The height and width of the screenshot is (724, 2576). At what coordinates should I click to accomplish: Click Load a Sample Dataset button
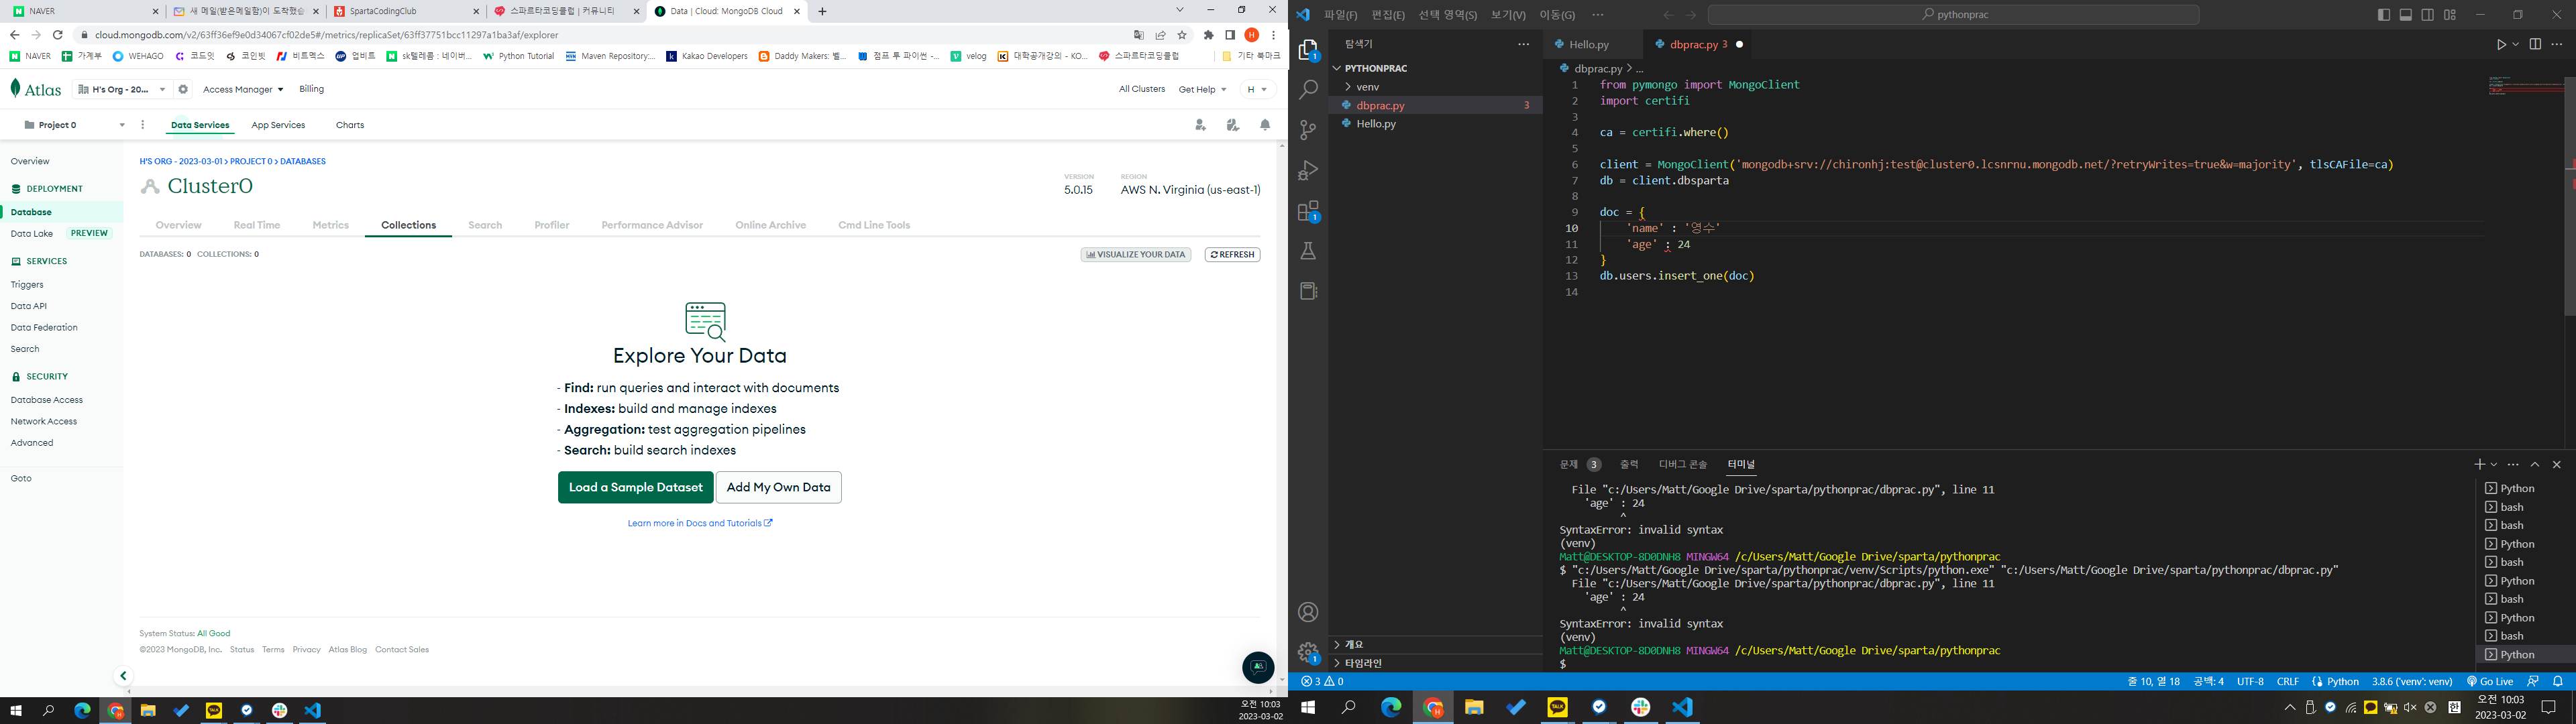pos(635,487)
